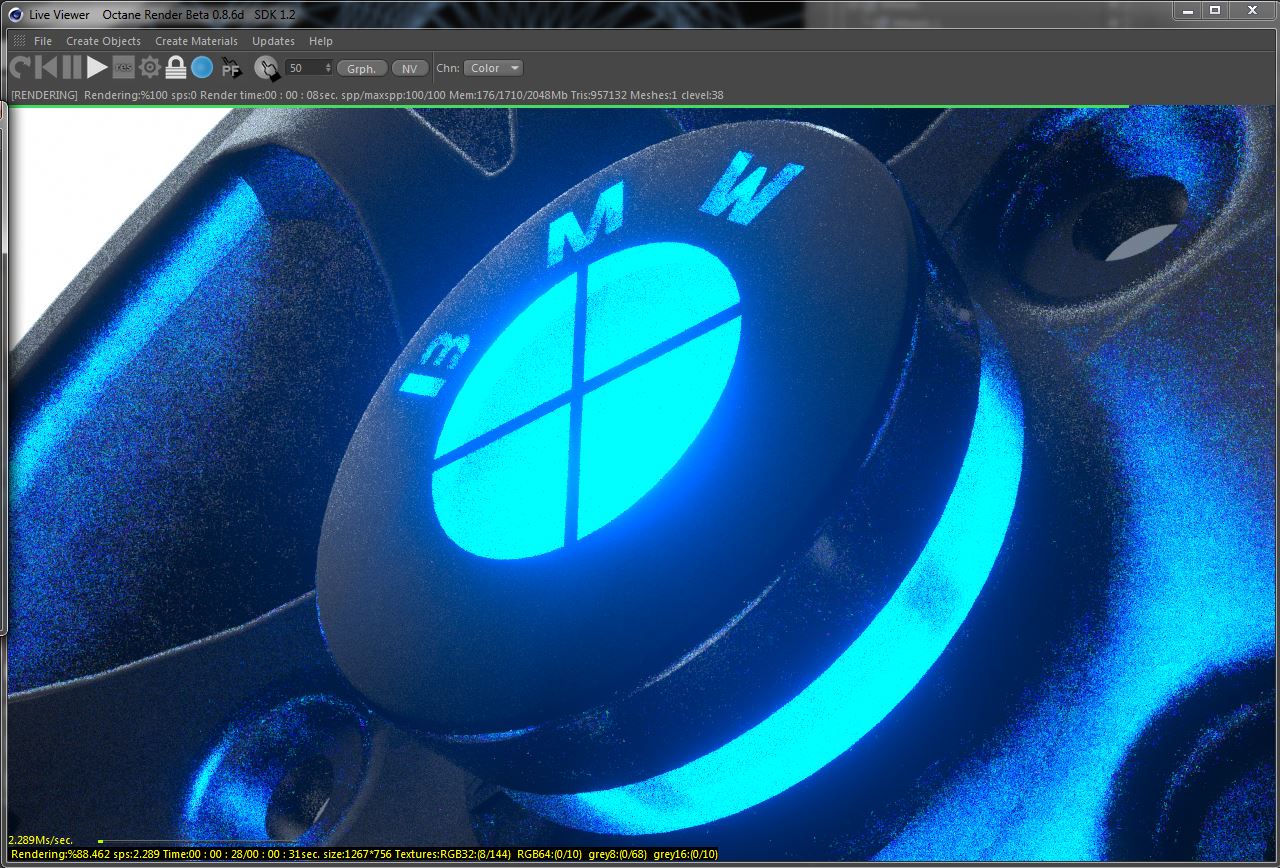Select the hand pick material tool
Image resolution: width=1280 pixels, height=868 pixels.
267,68
